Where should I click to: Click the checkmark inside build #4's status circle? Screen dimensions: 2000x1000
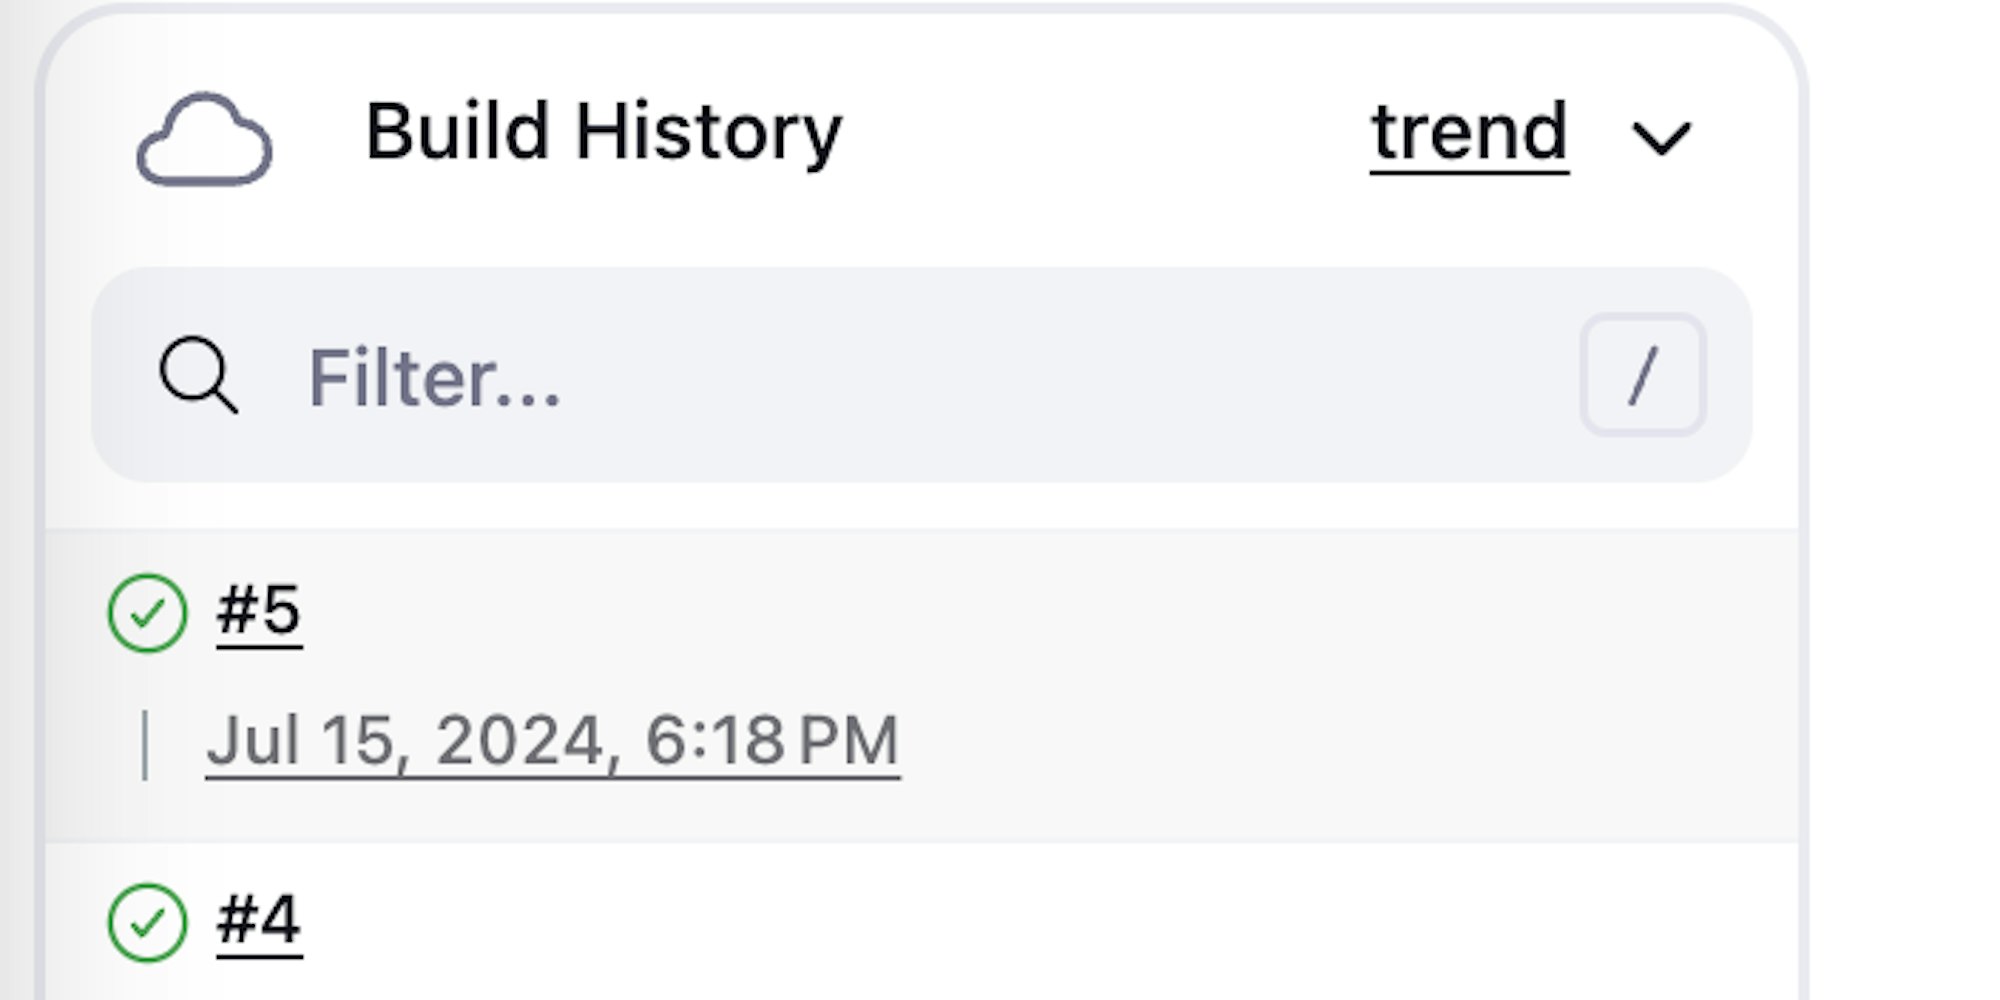point(147,922)
